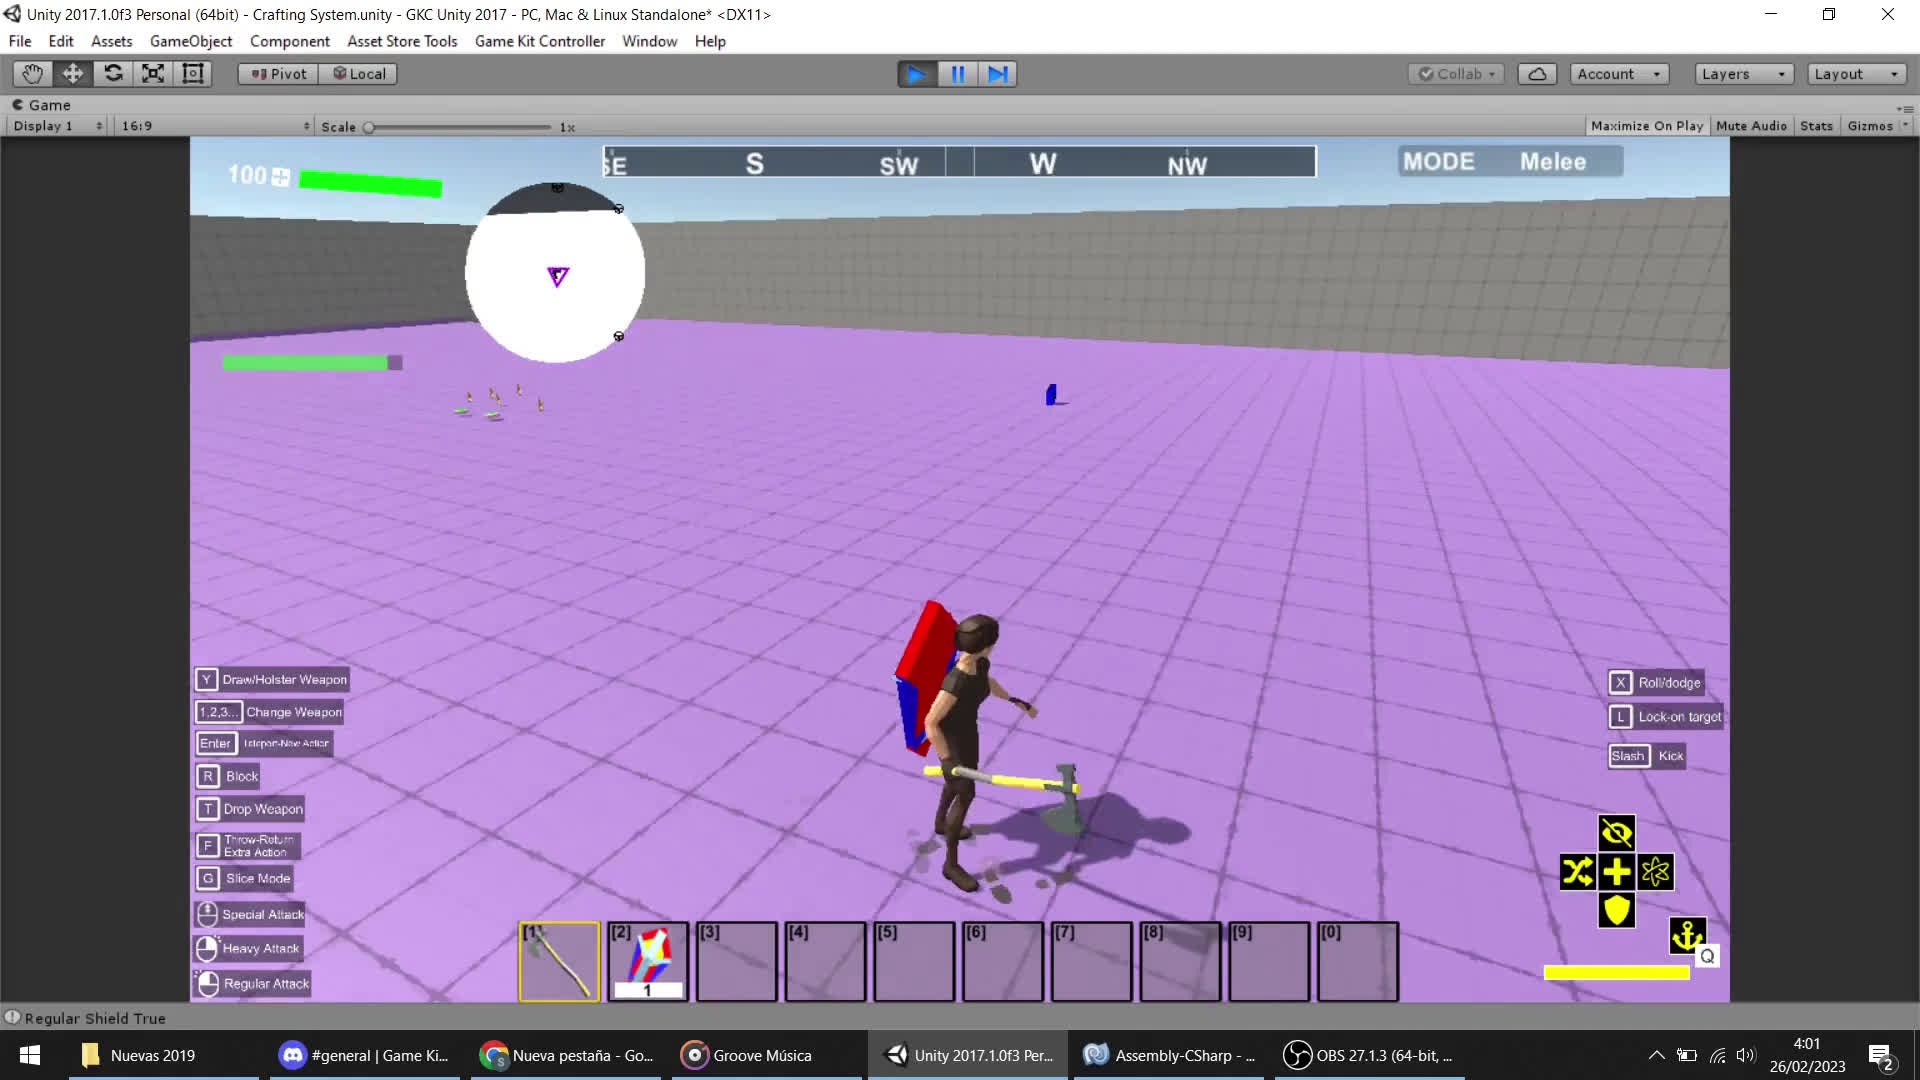Select the Rotate tool
Screen dimensions: 1920x1080
(x=113, y=73)
